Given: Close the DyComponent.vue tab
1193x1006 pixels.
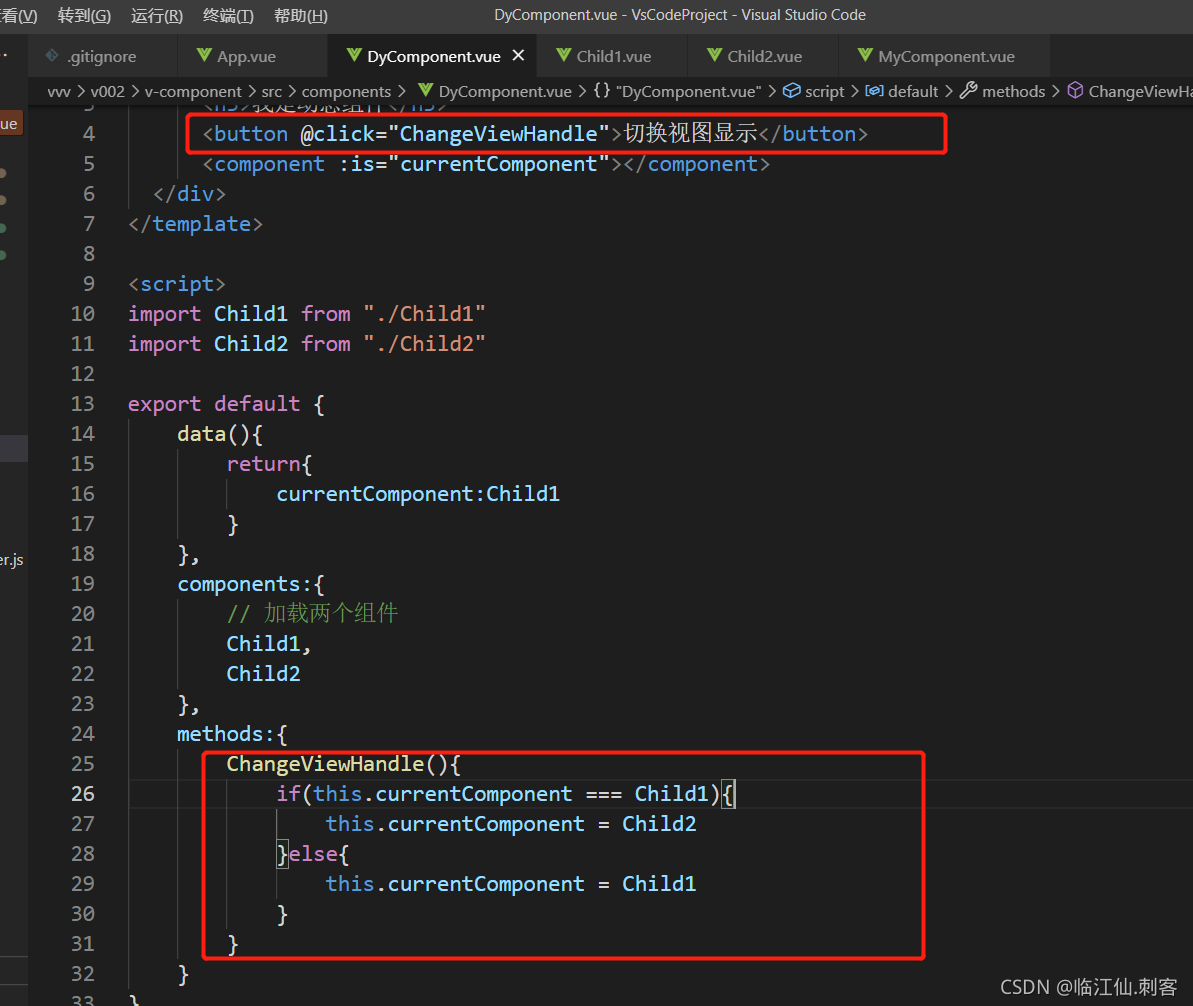Looking at the screenshot, I should 518,56.
